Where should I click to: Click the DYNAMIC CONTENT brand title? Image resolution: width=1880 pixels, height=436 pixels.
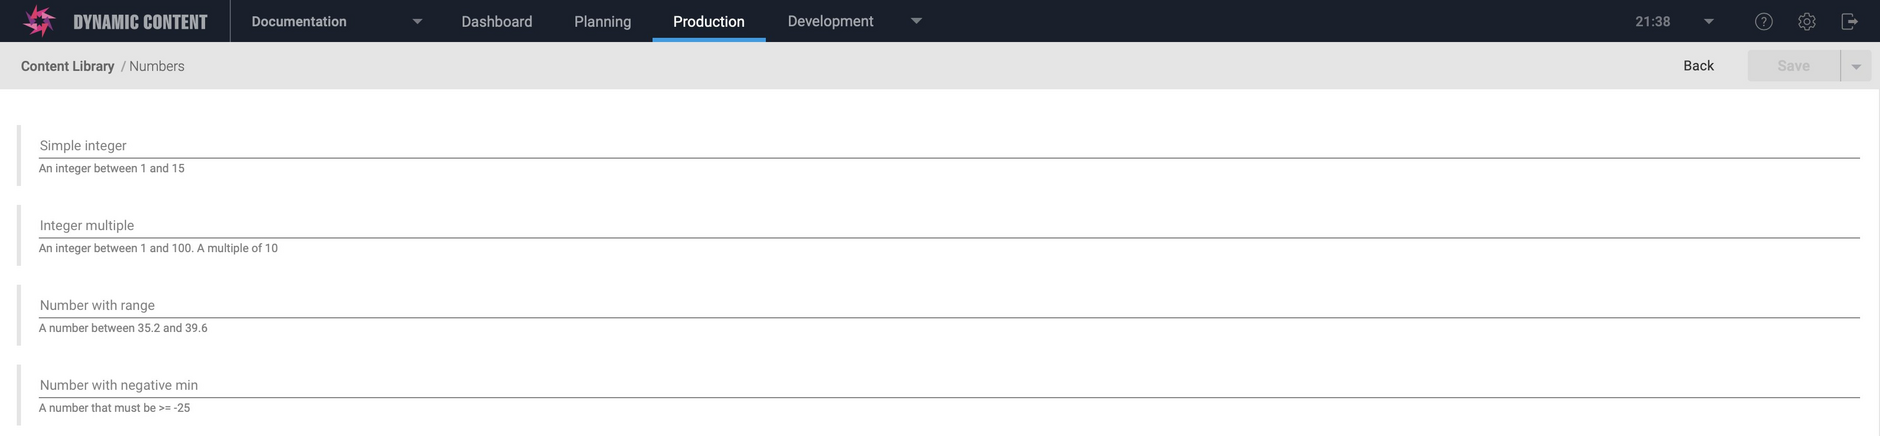click(x=140, y=22)
